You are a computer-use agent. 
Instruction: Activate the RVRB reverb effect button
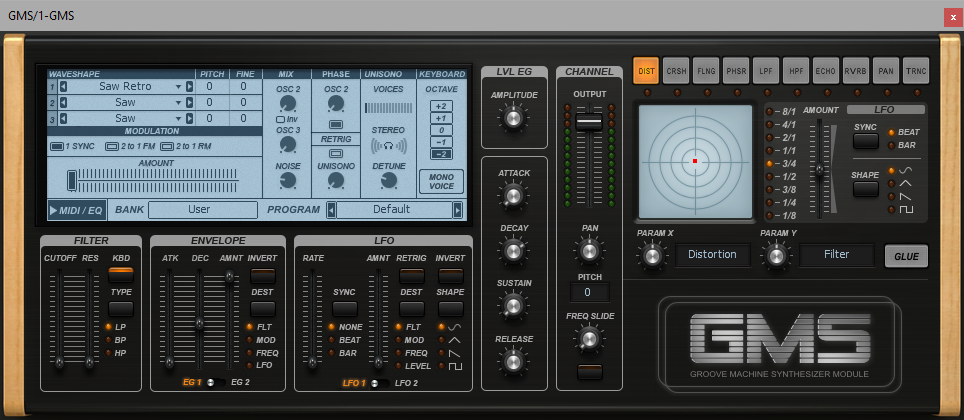click(x=856, y=71)
